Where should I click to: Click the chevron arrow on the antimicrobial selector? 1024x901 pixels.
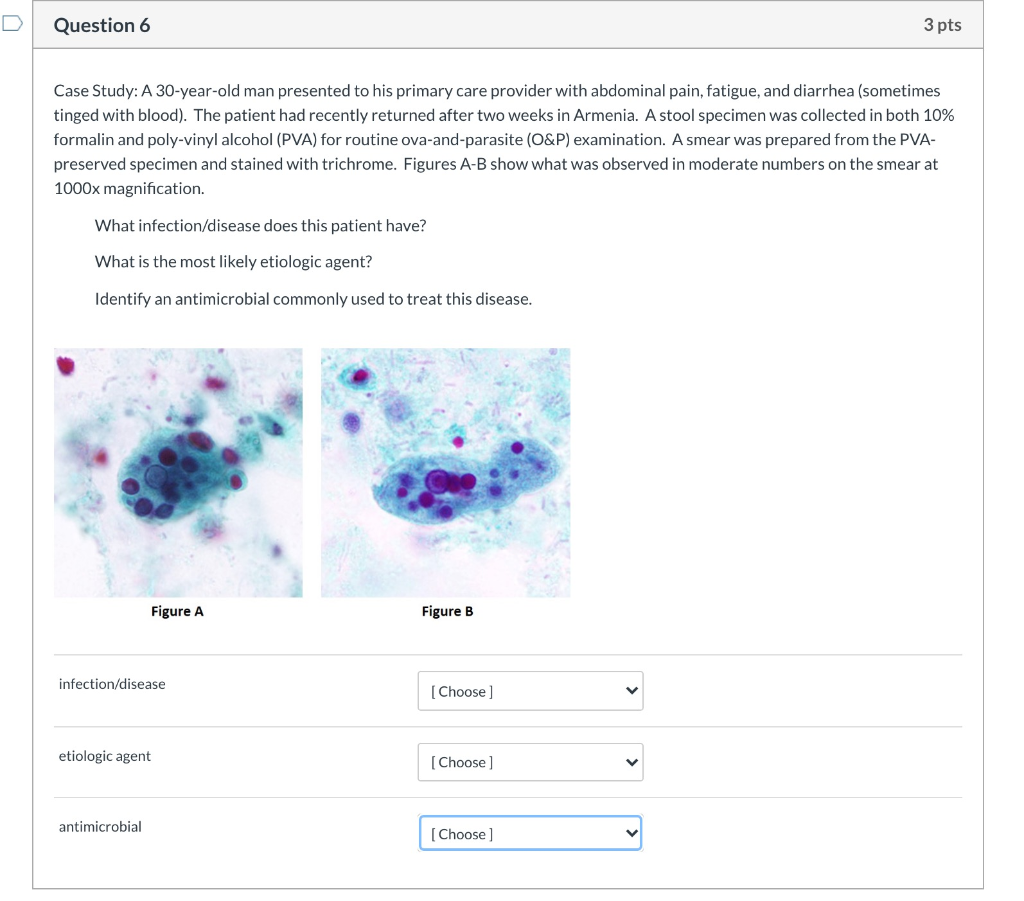coord(630,833)
